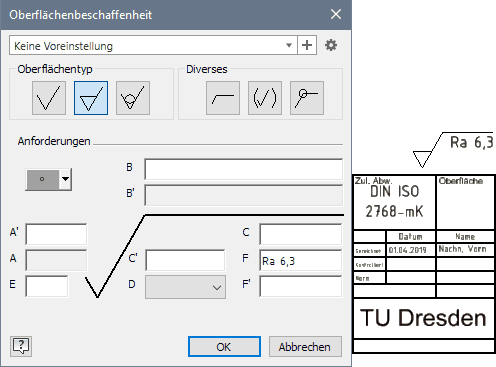
Task: Click the Oberfläche cell in title block
Action: point(465,202)
